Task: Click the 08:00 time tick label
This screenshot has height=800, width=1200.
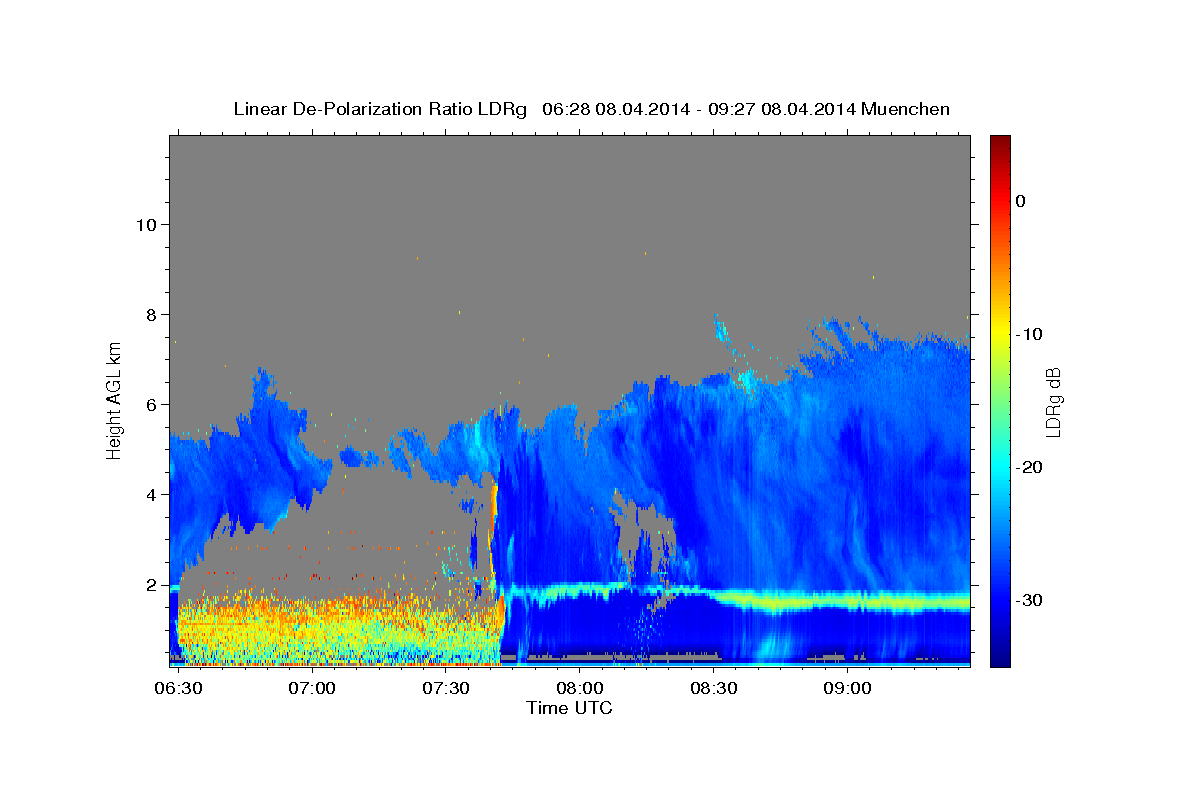Action: 579,689
